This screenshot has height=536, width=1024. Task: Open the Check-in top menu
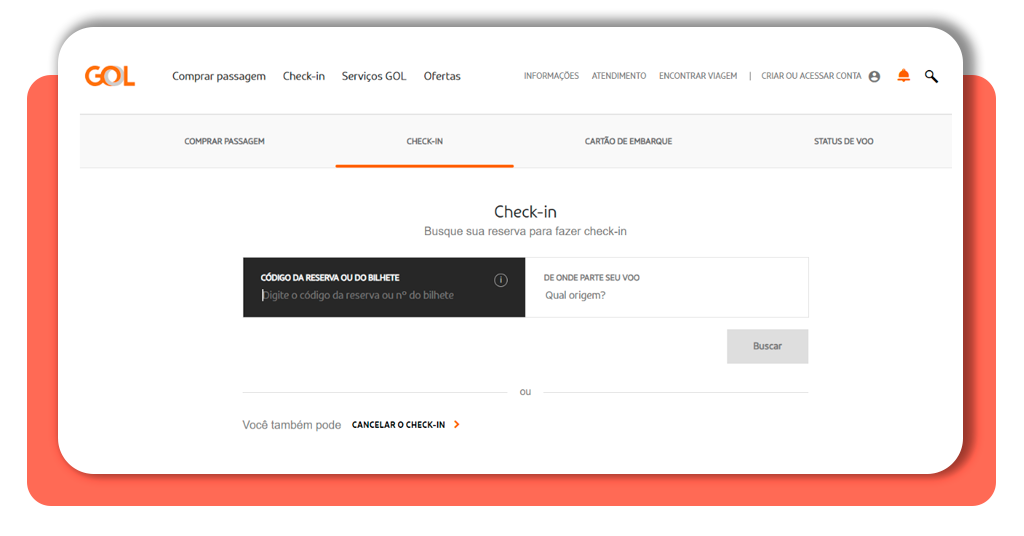(304, 76)
